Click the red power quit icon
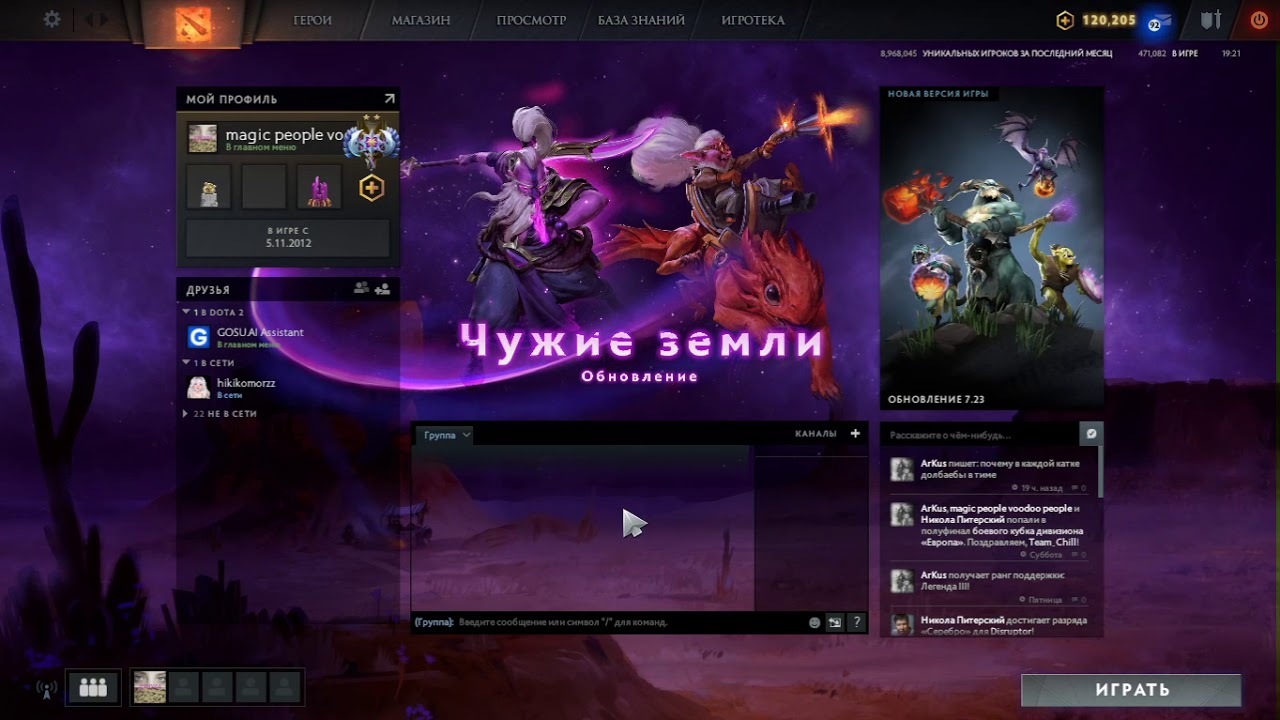Screen dimensions: 1280x720 point(1258,20)
